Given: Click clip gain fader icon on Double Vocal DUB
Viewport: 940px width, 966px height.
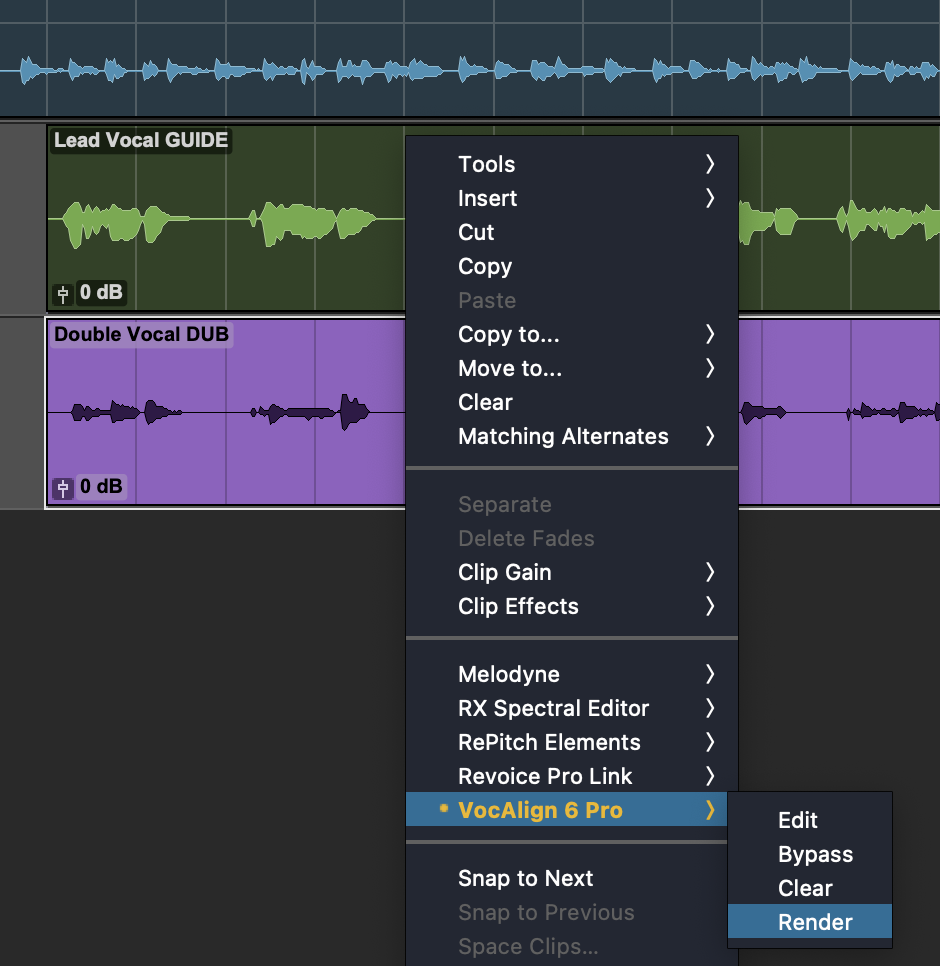Looking at the screenshot, I should point(63,488).
